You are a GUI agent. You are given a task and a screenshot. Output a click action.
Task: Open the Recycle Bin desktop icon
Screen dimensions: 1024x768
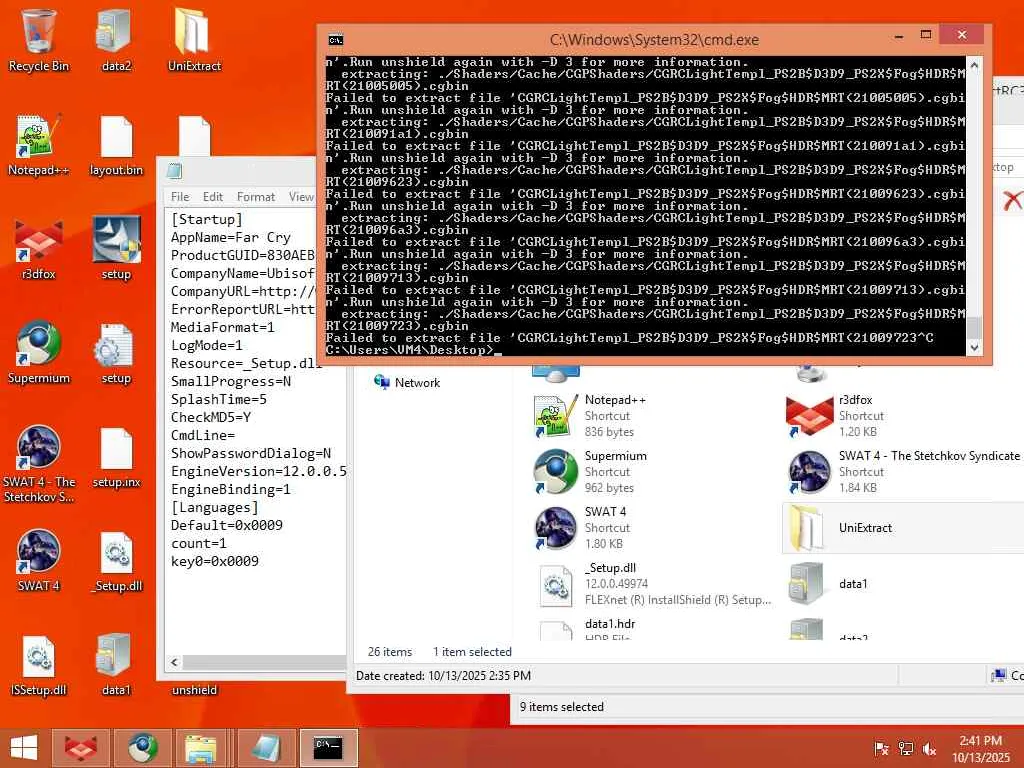(x=39, y=40)
